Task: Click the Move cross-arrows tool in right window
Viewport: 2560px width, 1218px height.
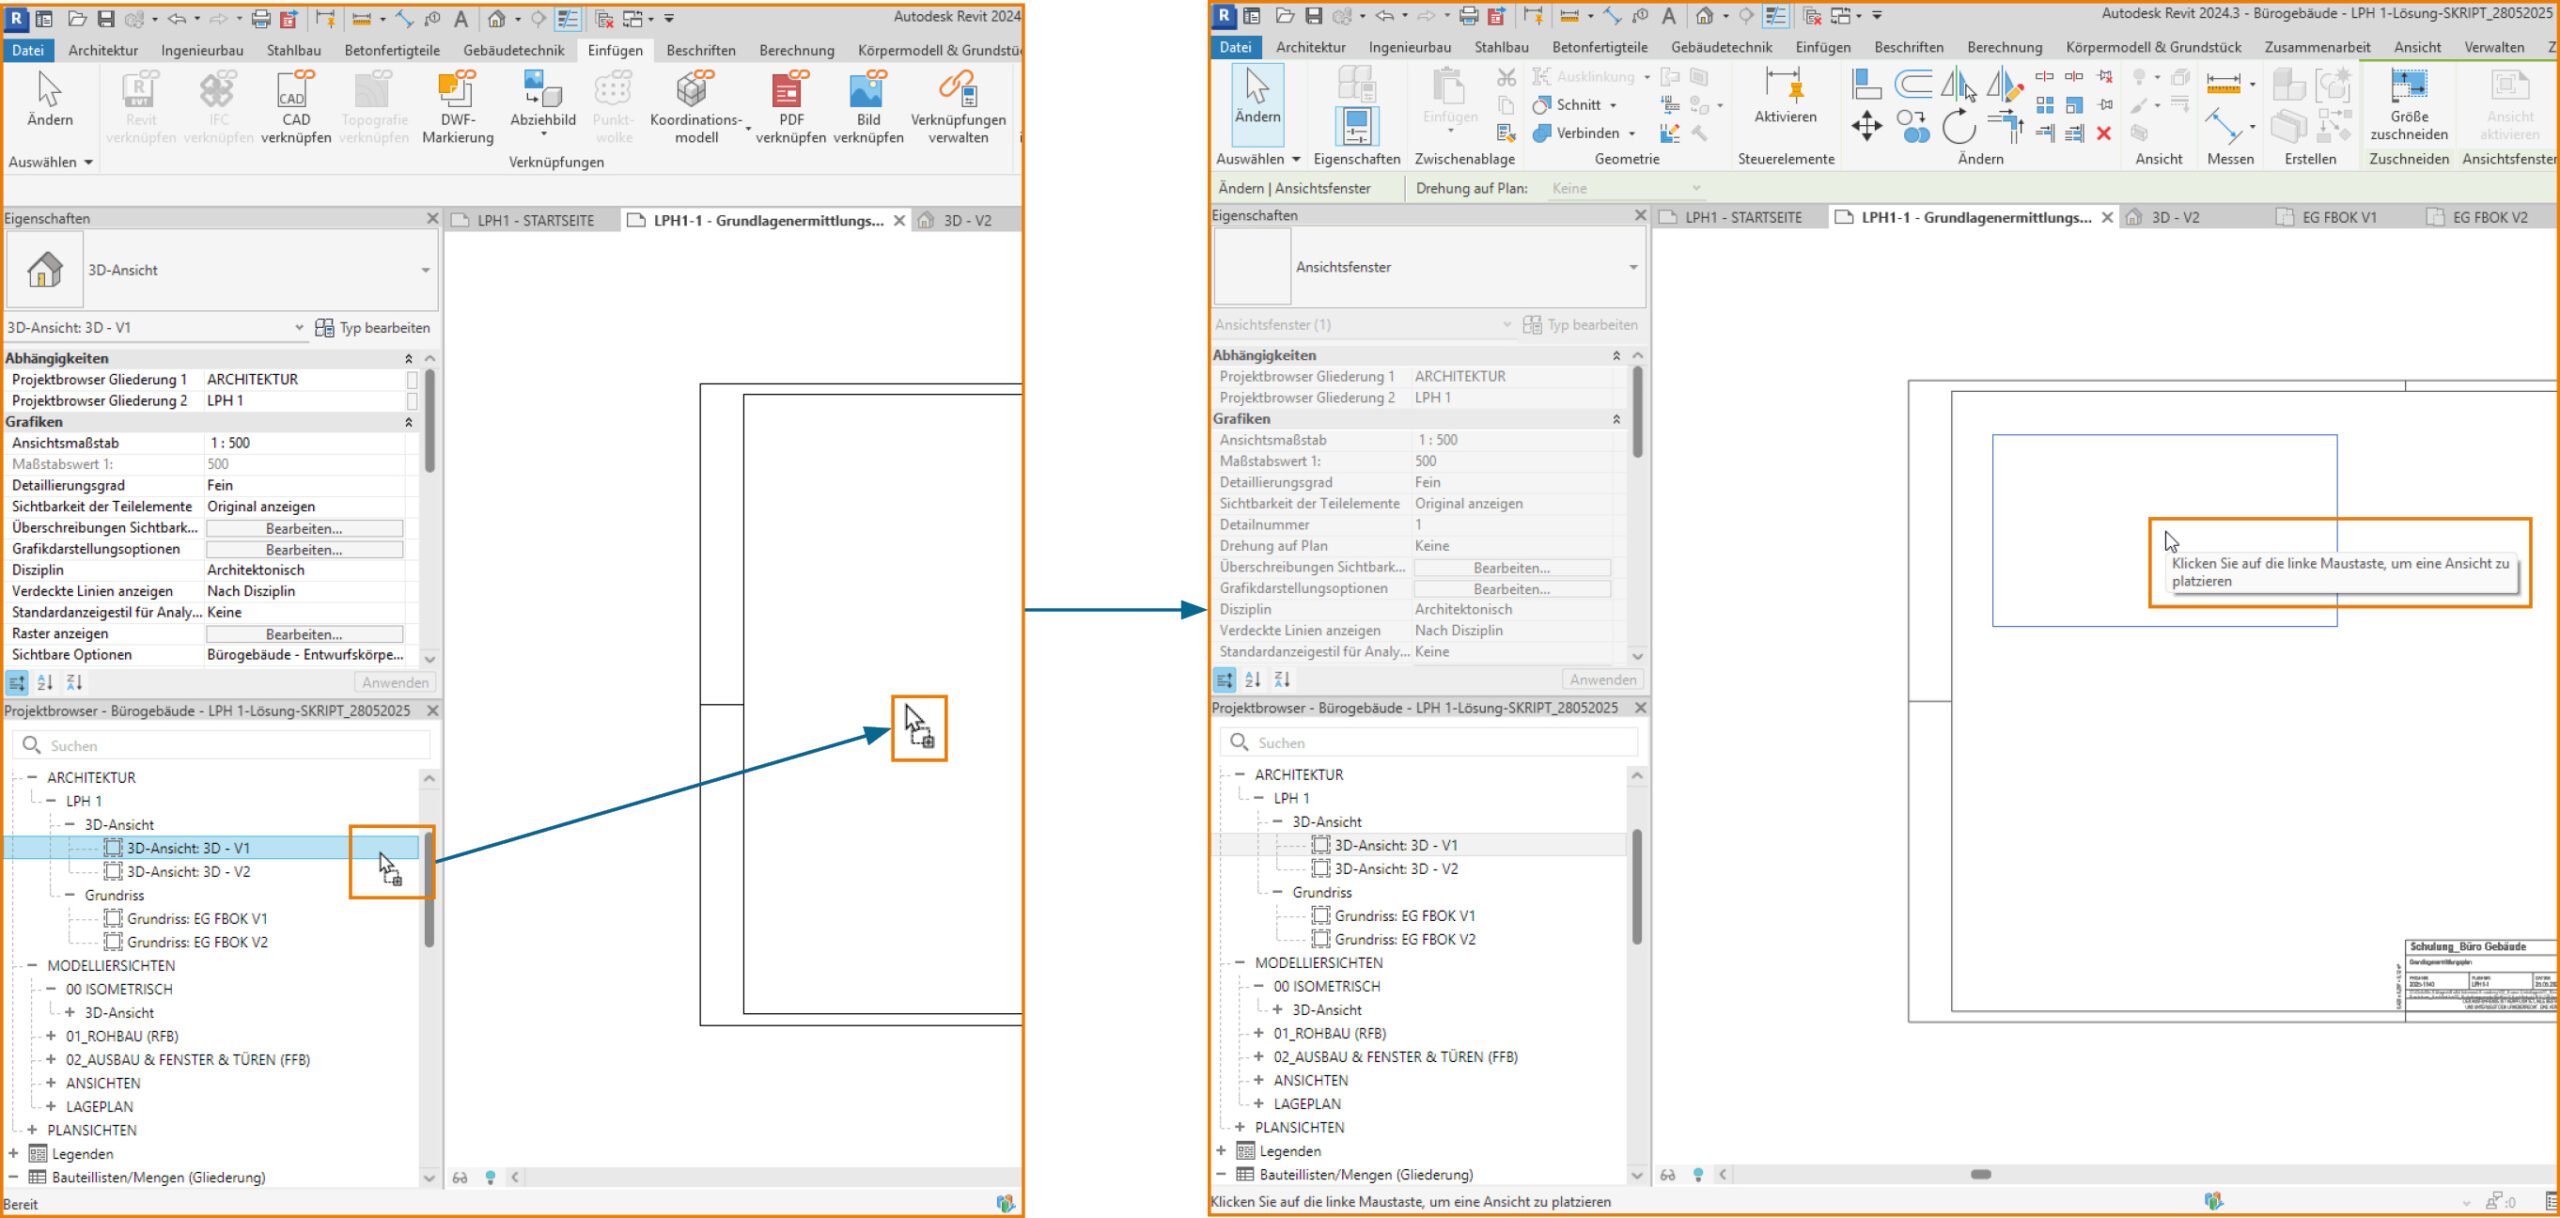Action: pyautogui.click(x=1866, y=128)
